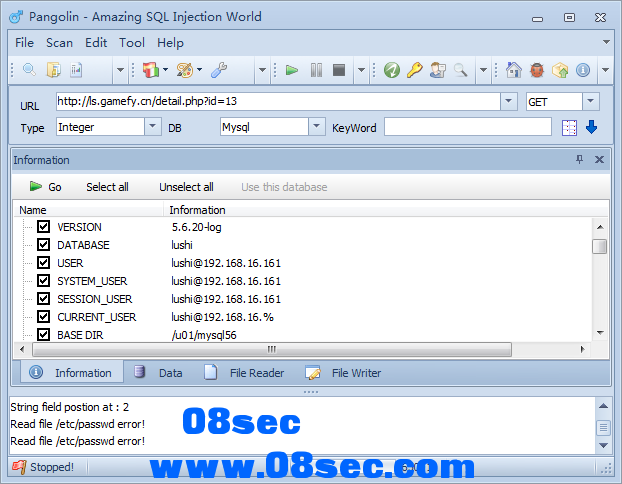Click the user accounts toolbar icon
This screenshot has width=622, height=484.
[x=438, y=70]
